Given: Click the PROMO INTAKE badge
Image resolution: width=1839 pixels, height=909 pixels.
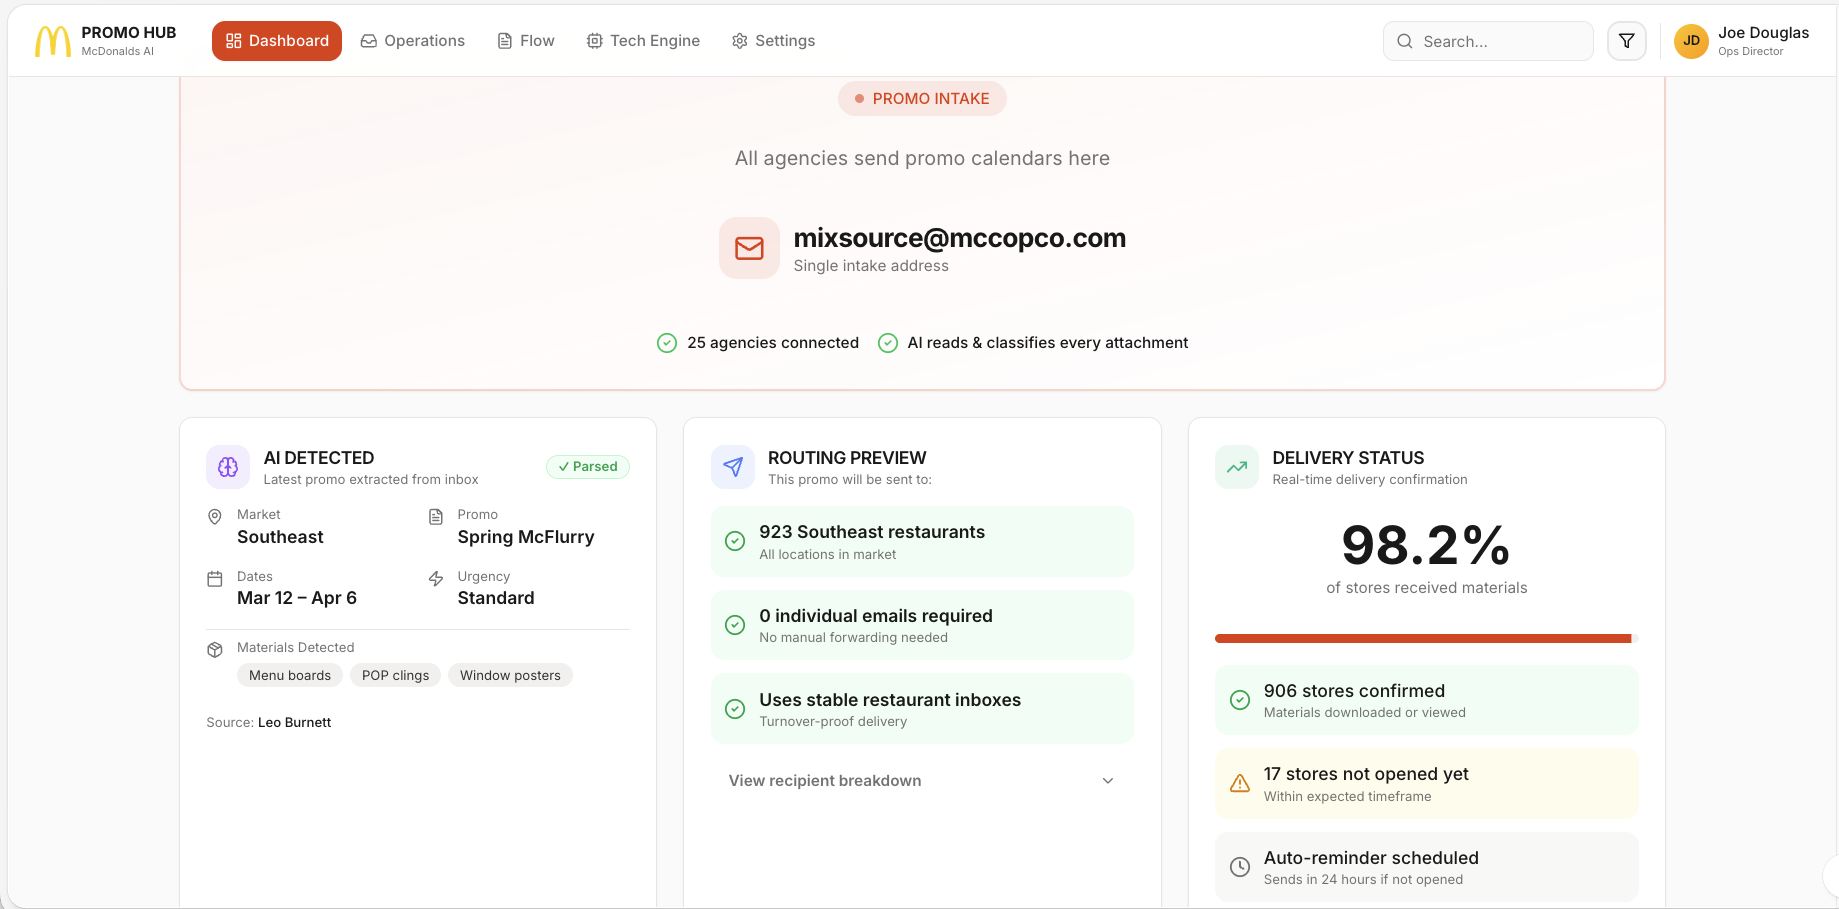Looking at the screenshot, I should pos(922,99).
